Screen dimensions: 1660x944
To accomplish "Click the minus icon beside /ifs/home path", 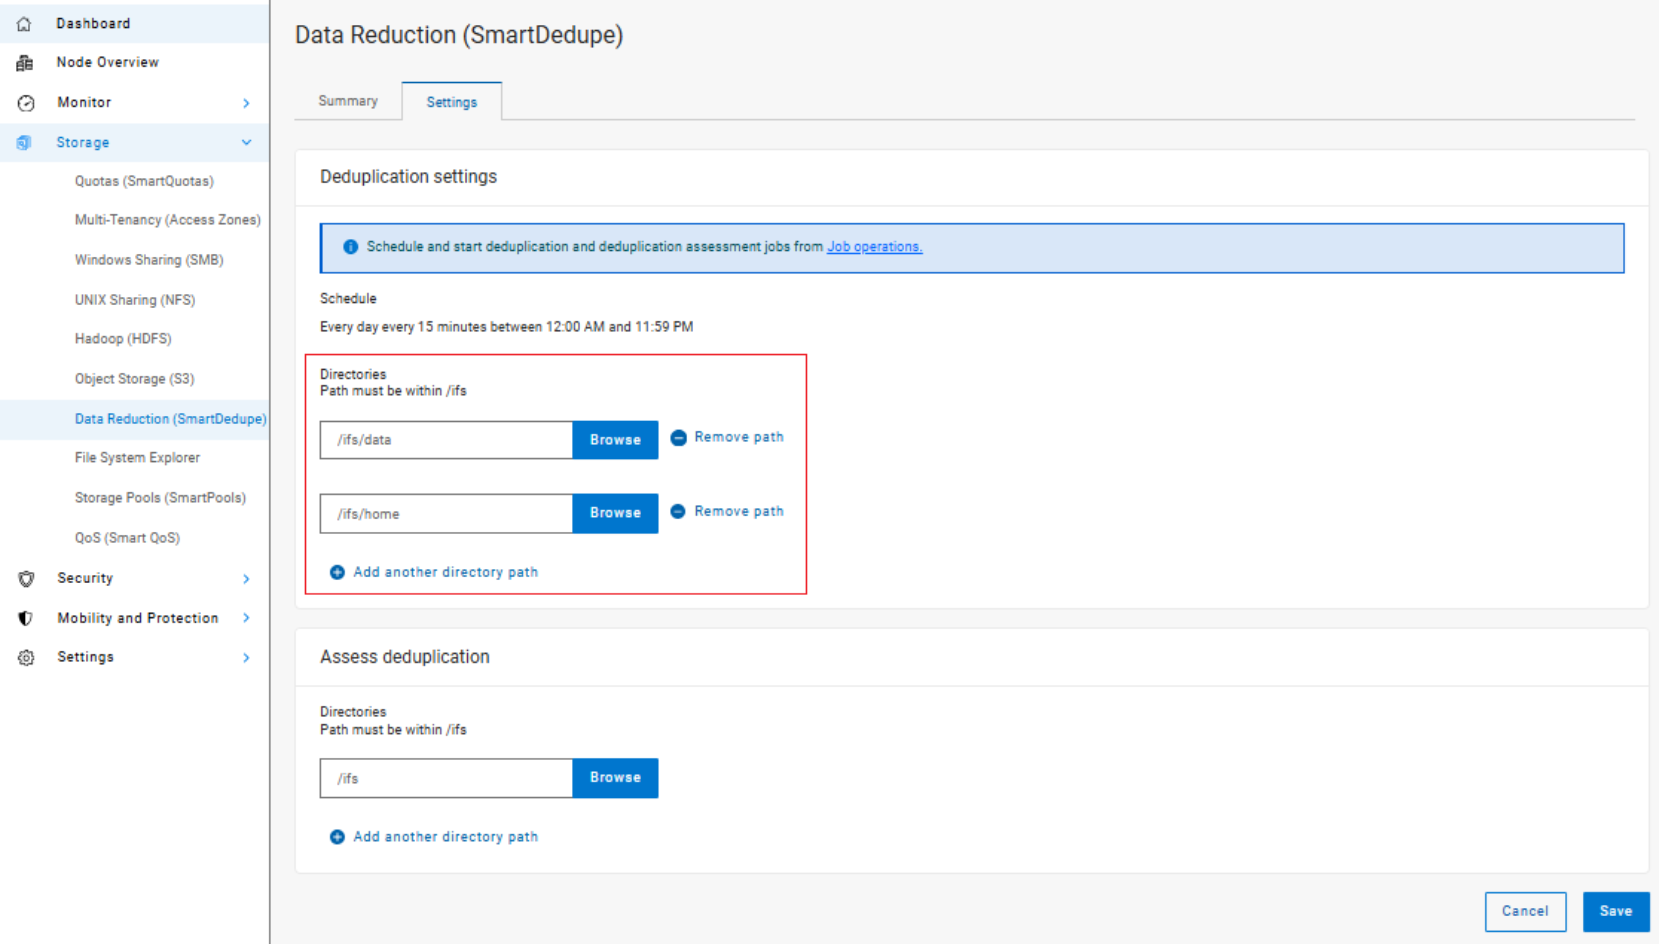I will coord(678,511).
